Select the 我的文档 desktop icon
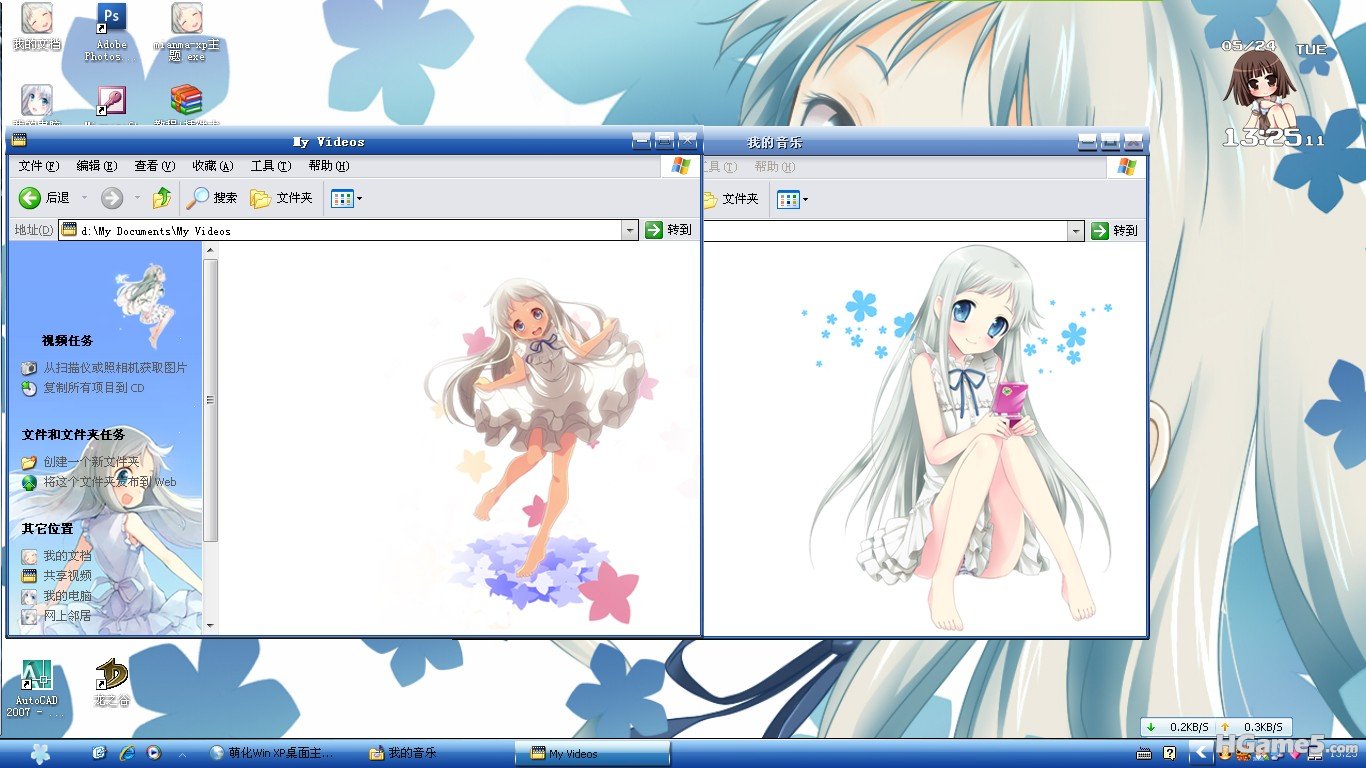Screen dimensions: 1366x768 pos(37,27)
